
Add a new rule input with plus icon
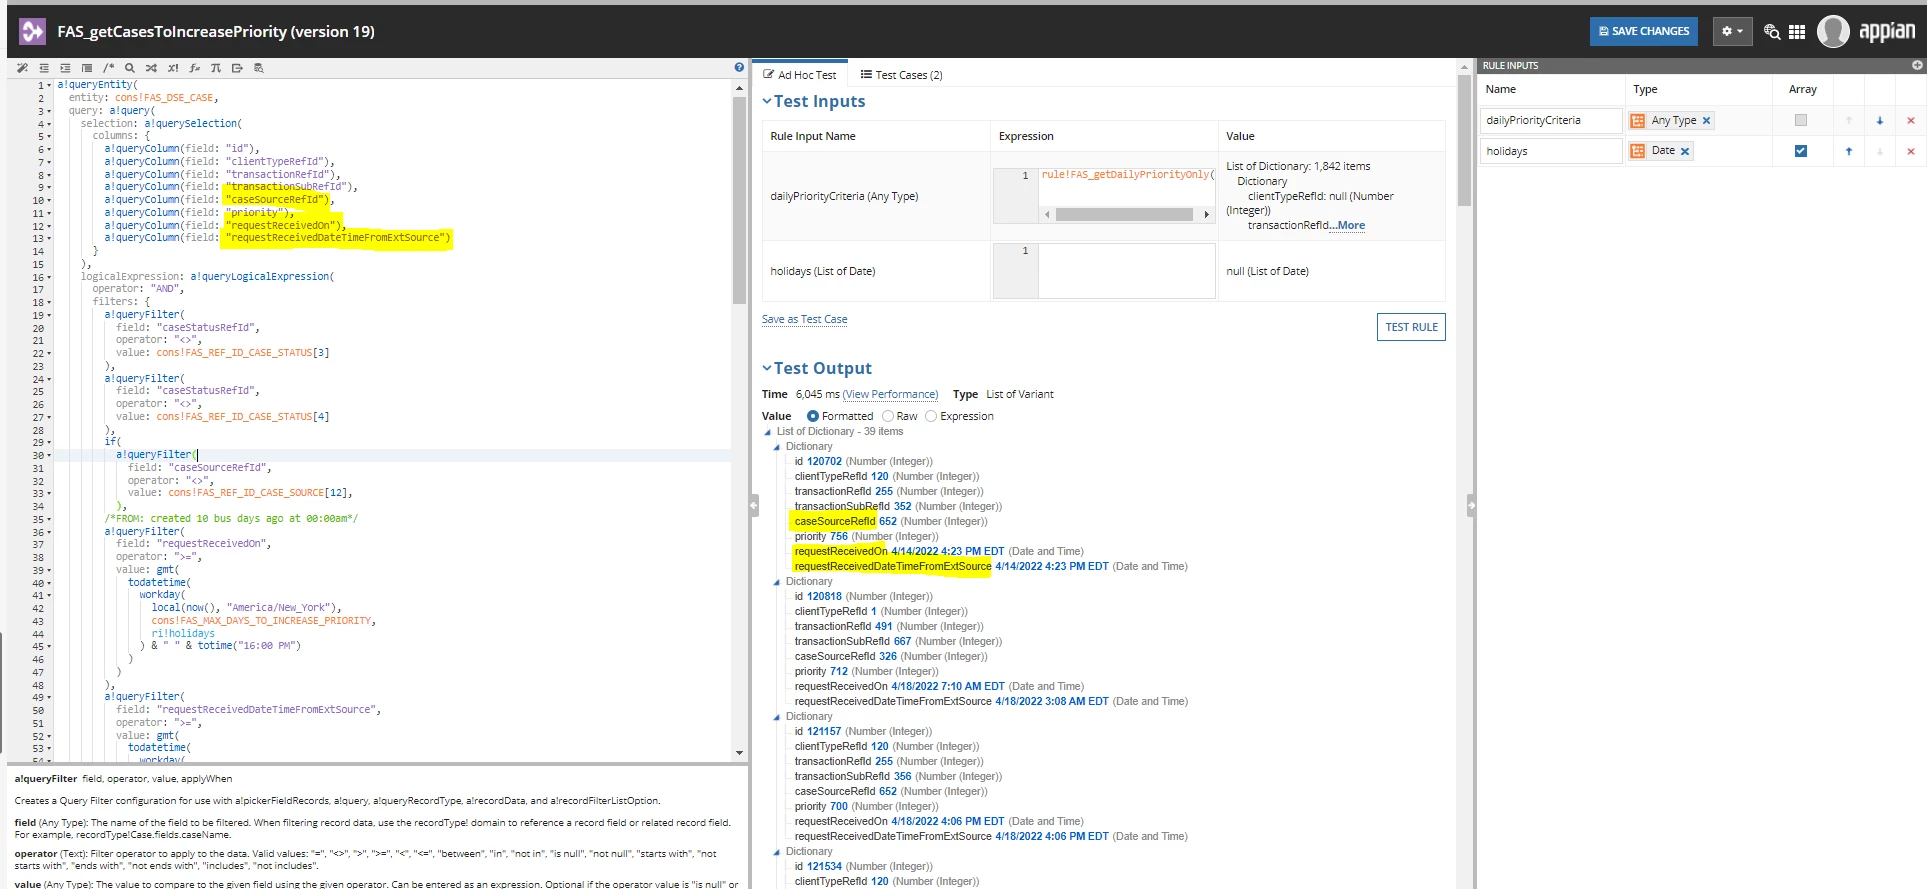point(1917,65)
